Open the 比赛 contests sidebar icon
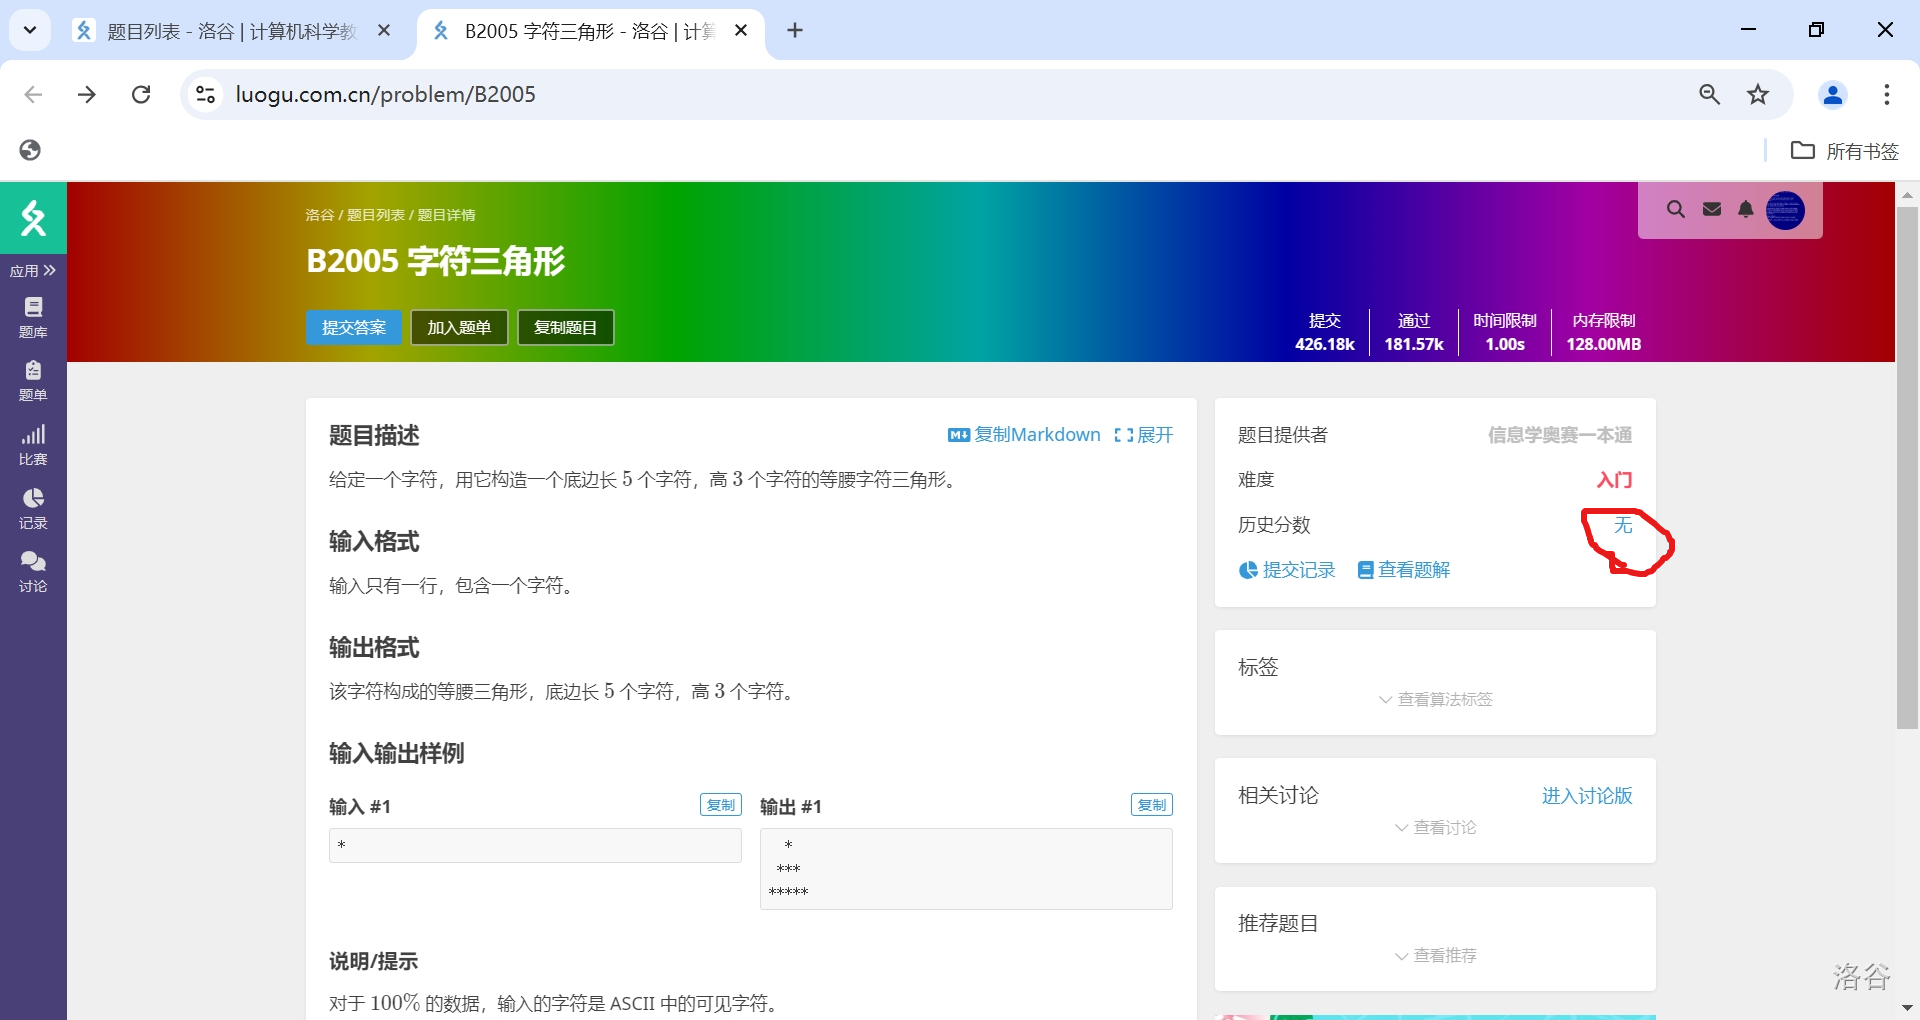 33,444
